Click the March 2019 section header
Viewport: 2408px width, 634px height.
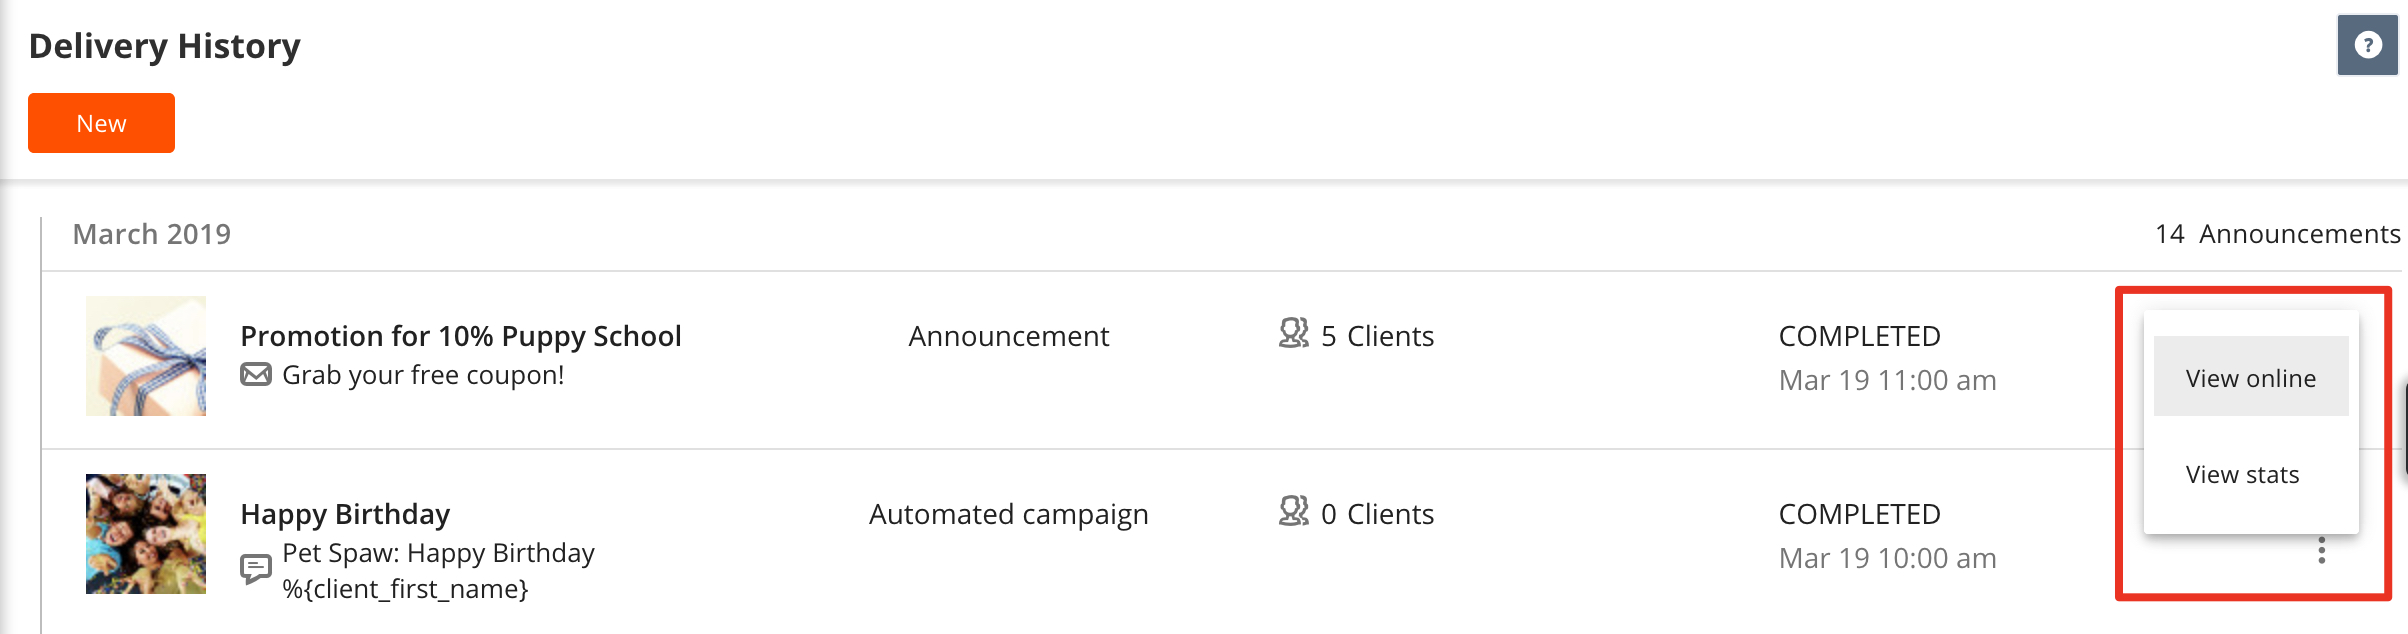coord(152,234)
